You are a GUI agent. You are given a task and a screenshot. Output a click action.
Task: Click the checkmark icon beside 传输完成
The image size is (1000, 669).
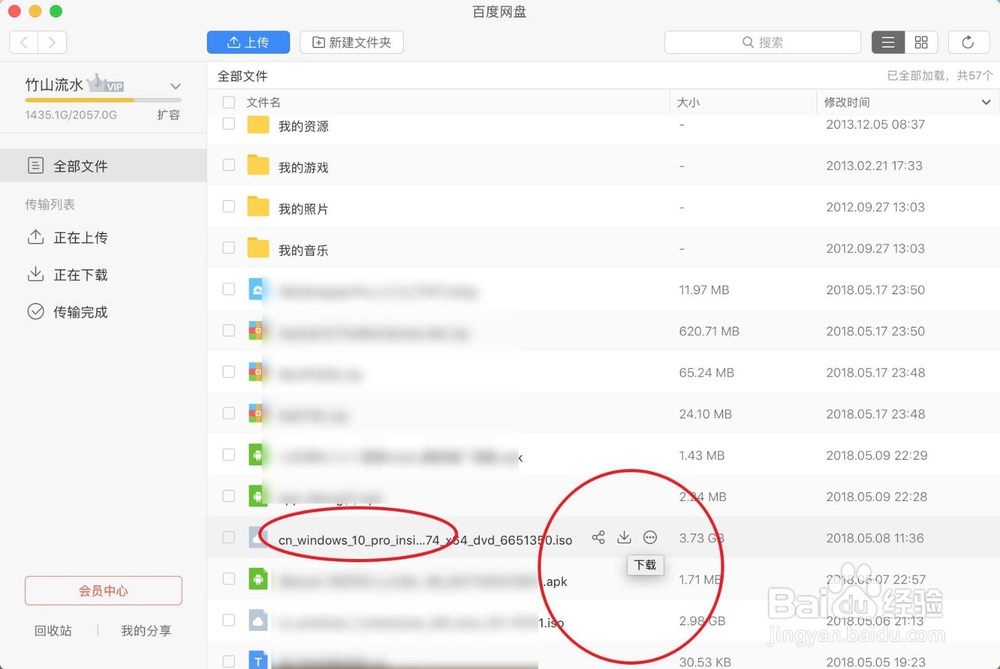(36, 311)
